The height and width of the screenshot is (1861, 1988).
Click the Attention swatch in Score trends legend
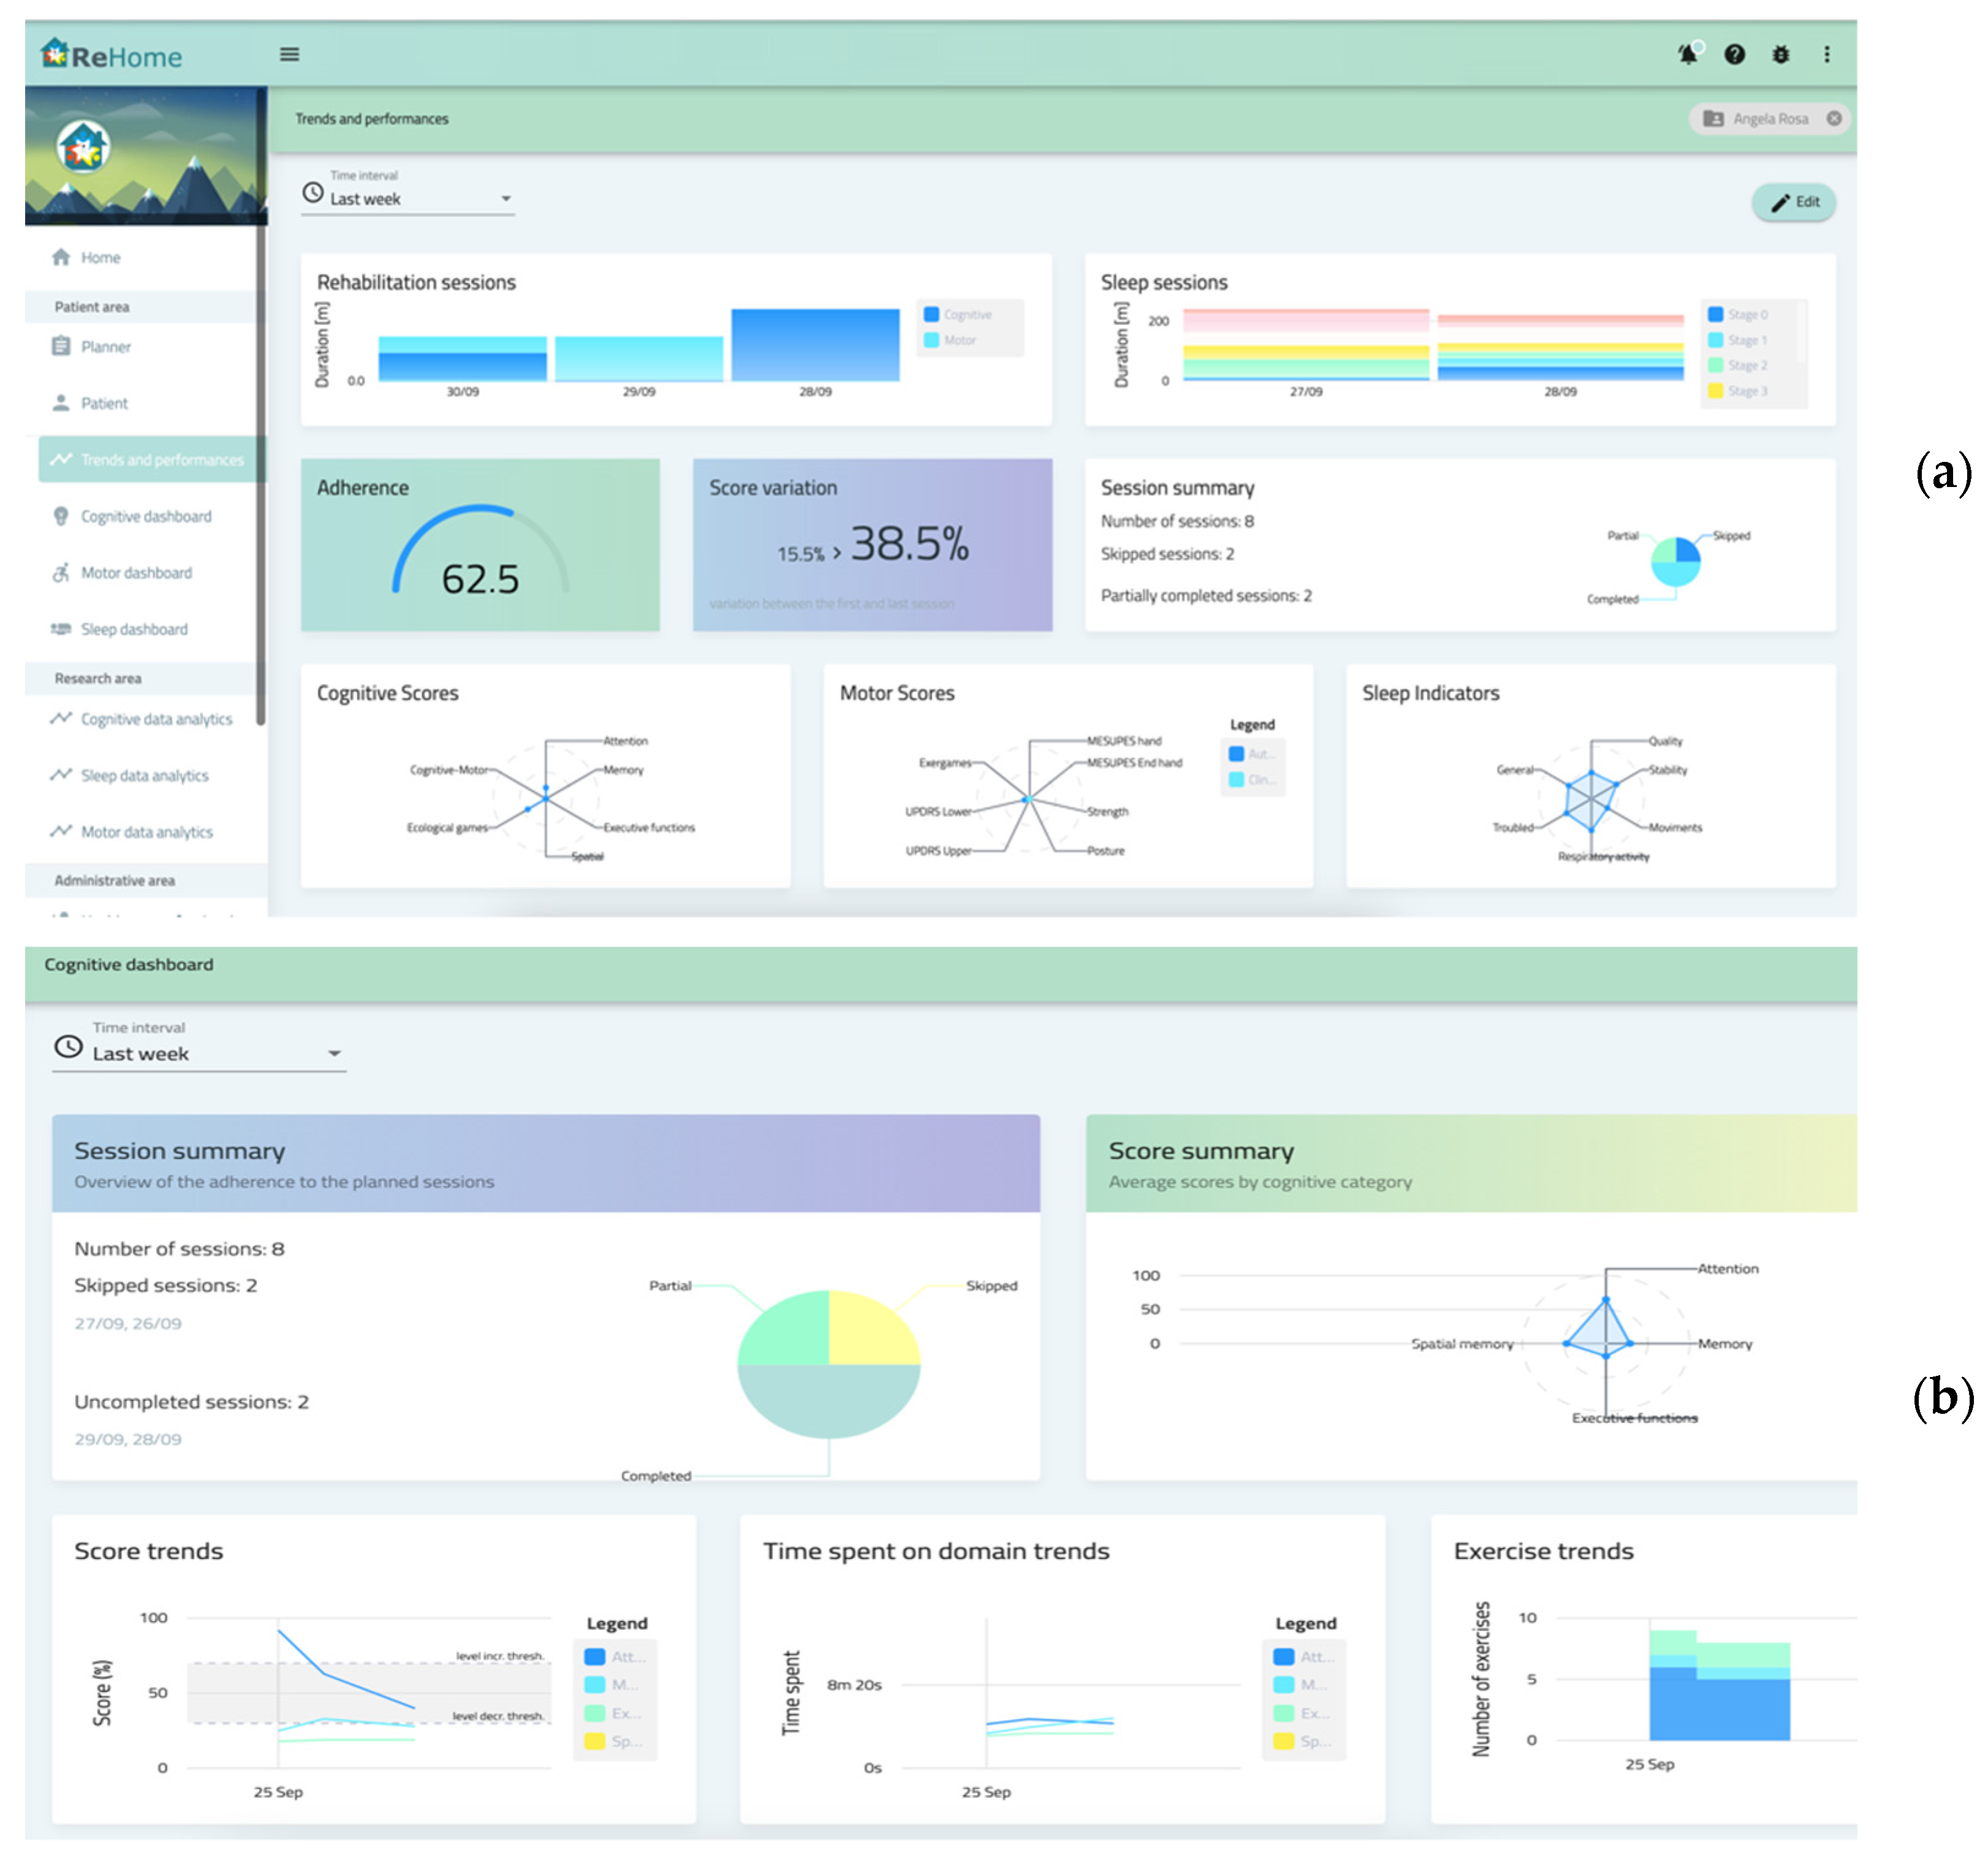click(595, 1657)
